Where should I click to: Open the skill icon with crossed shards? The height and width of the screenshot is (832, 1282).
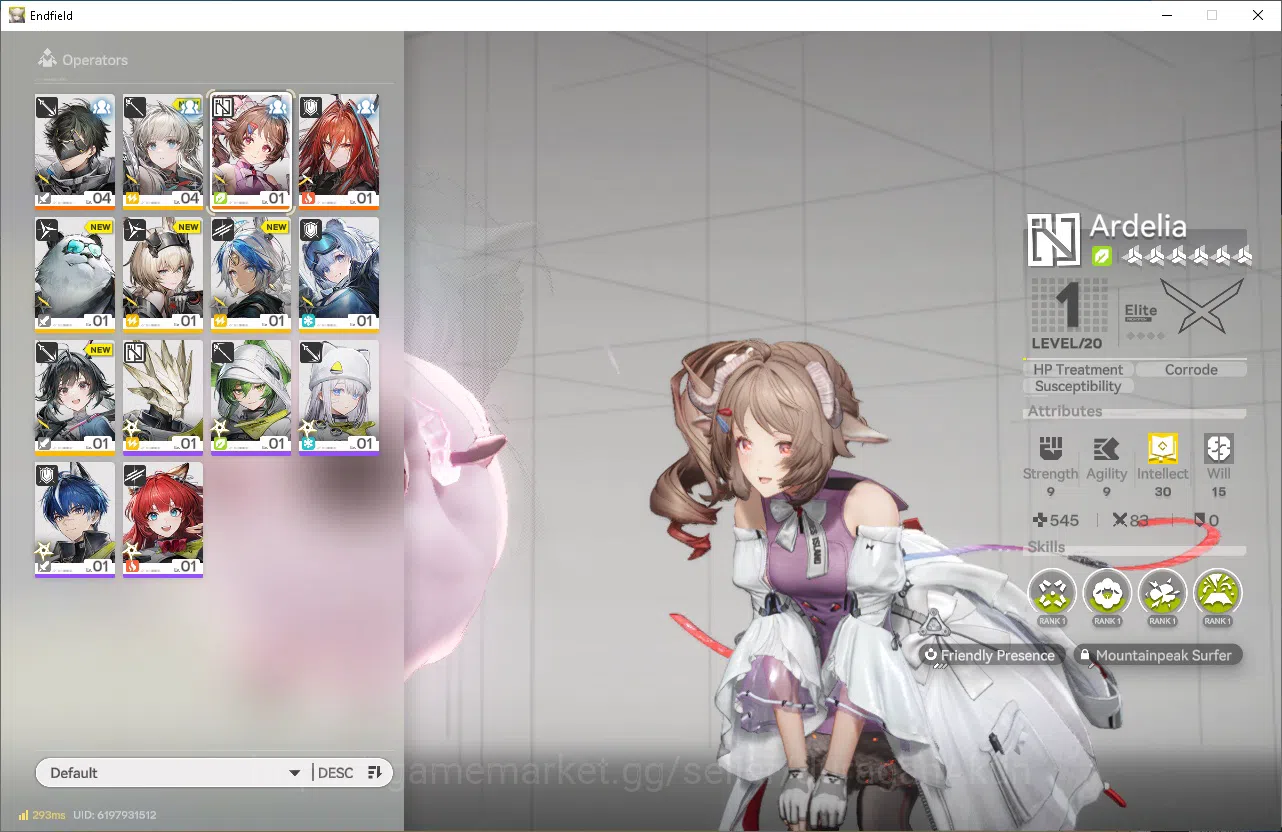(x=1052, y=593)
